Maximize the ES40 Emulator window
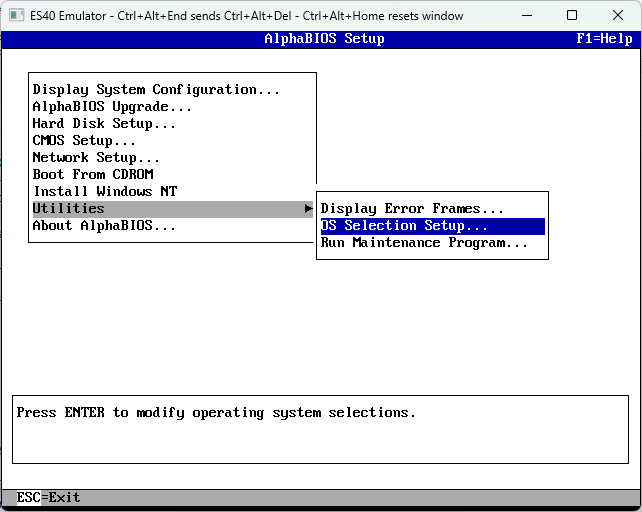The width and height of the screenshot is (642, 512). tap(572, 16)
